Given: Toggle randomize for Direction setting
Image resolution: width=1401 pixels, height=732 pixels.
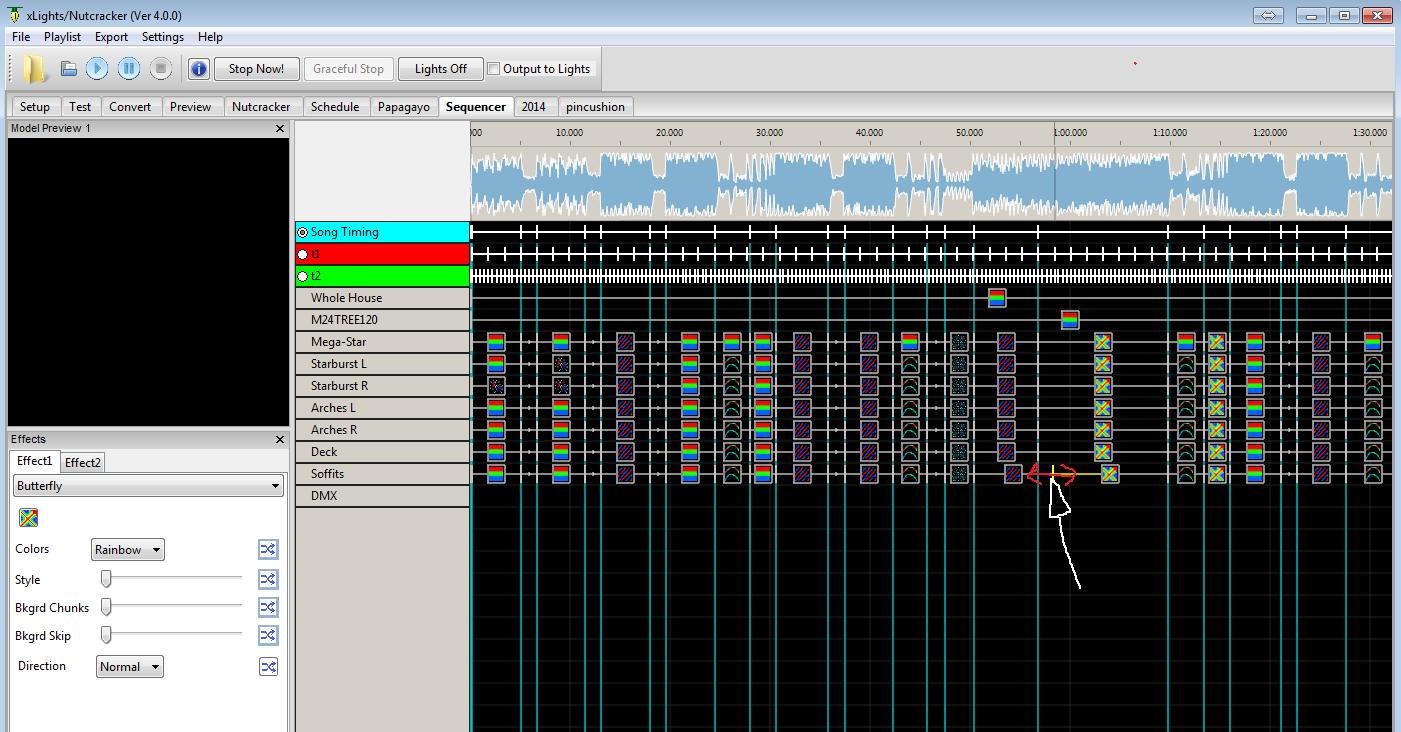Looking at the screenshot, I should coord(268,667).
